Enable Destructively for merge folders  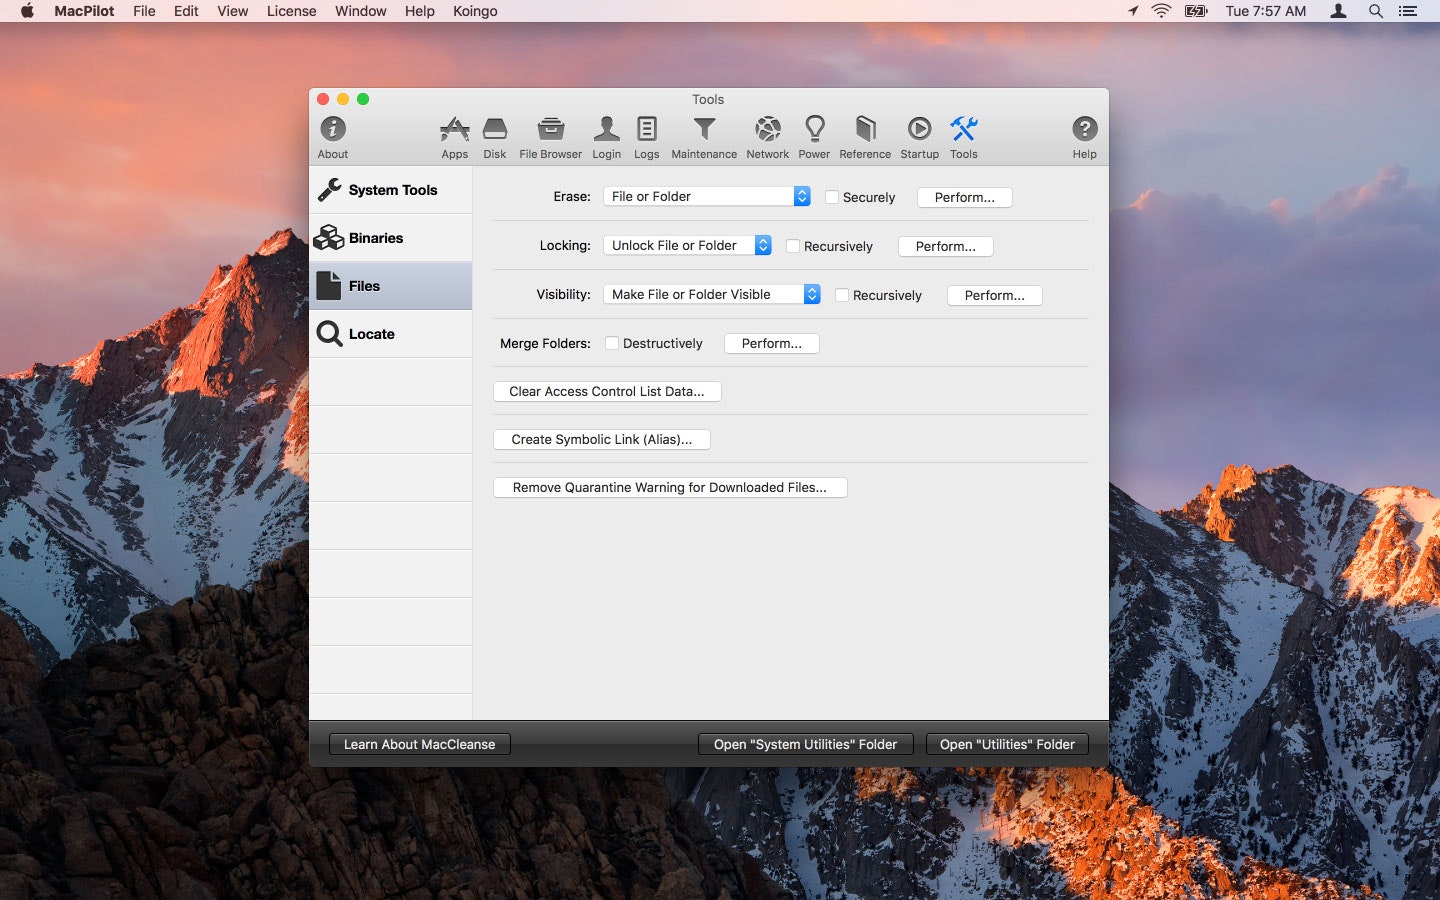tap(611, 343)
